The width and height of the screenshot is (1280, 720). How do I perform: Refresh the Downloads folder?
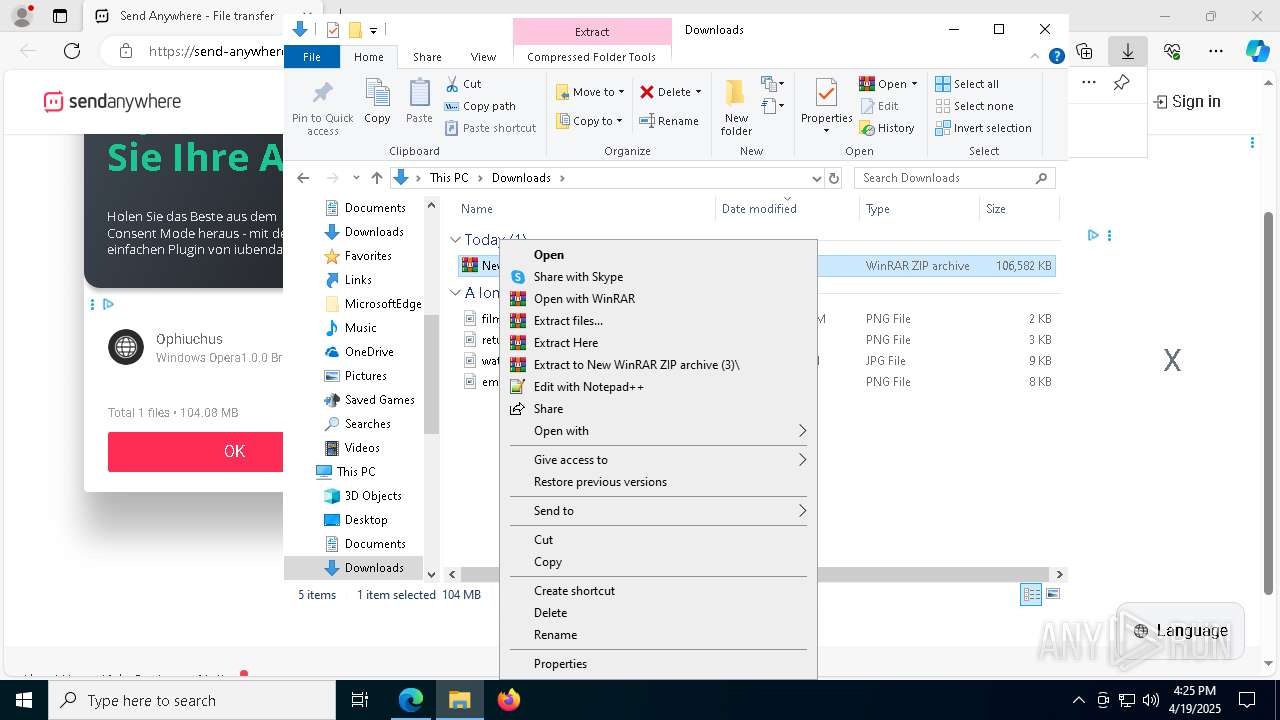834,178
